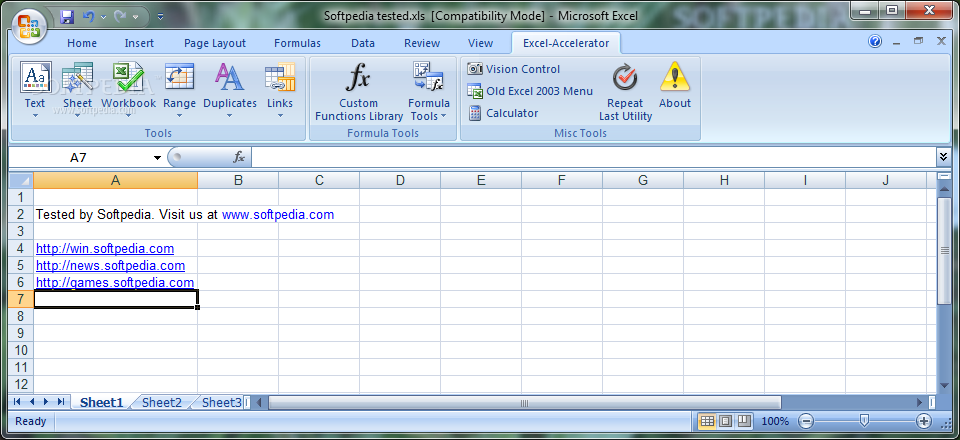Start Vision Control utility

click(x=514, y=69)
